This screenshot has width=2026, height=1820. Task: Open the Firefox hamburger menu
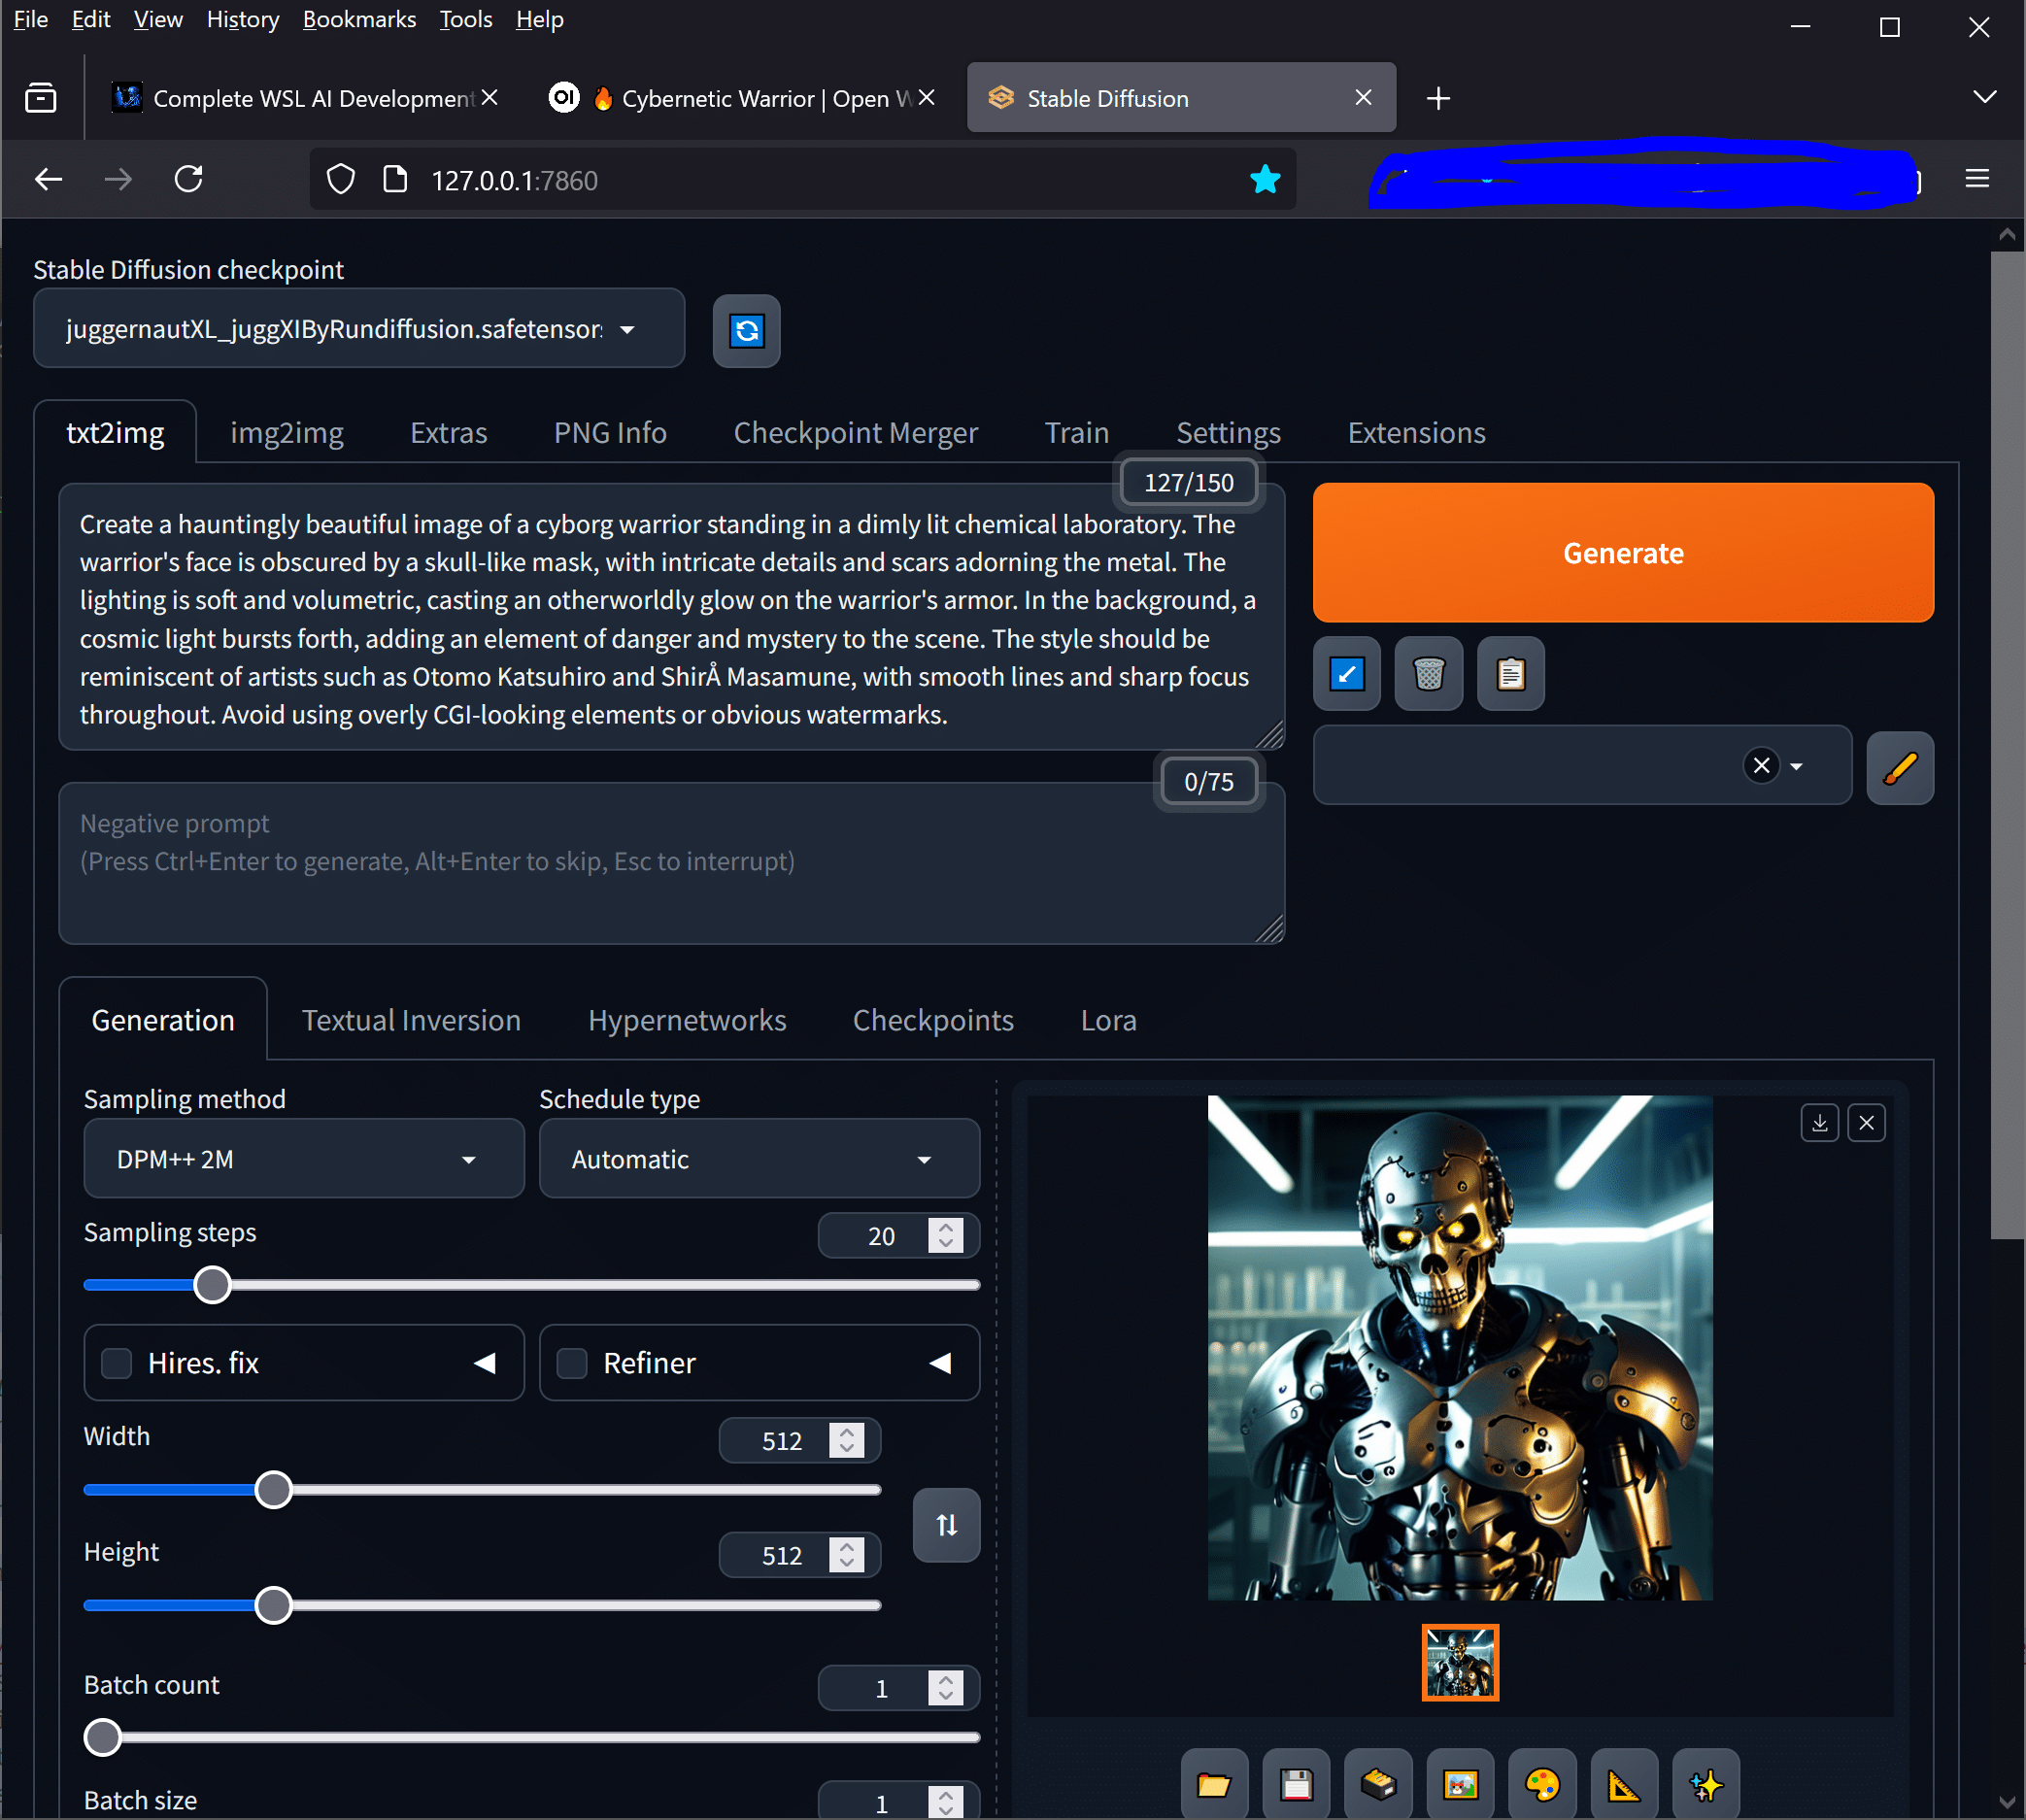[x=1976, y=179]
